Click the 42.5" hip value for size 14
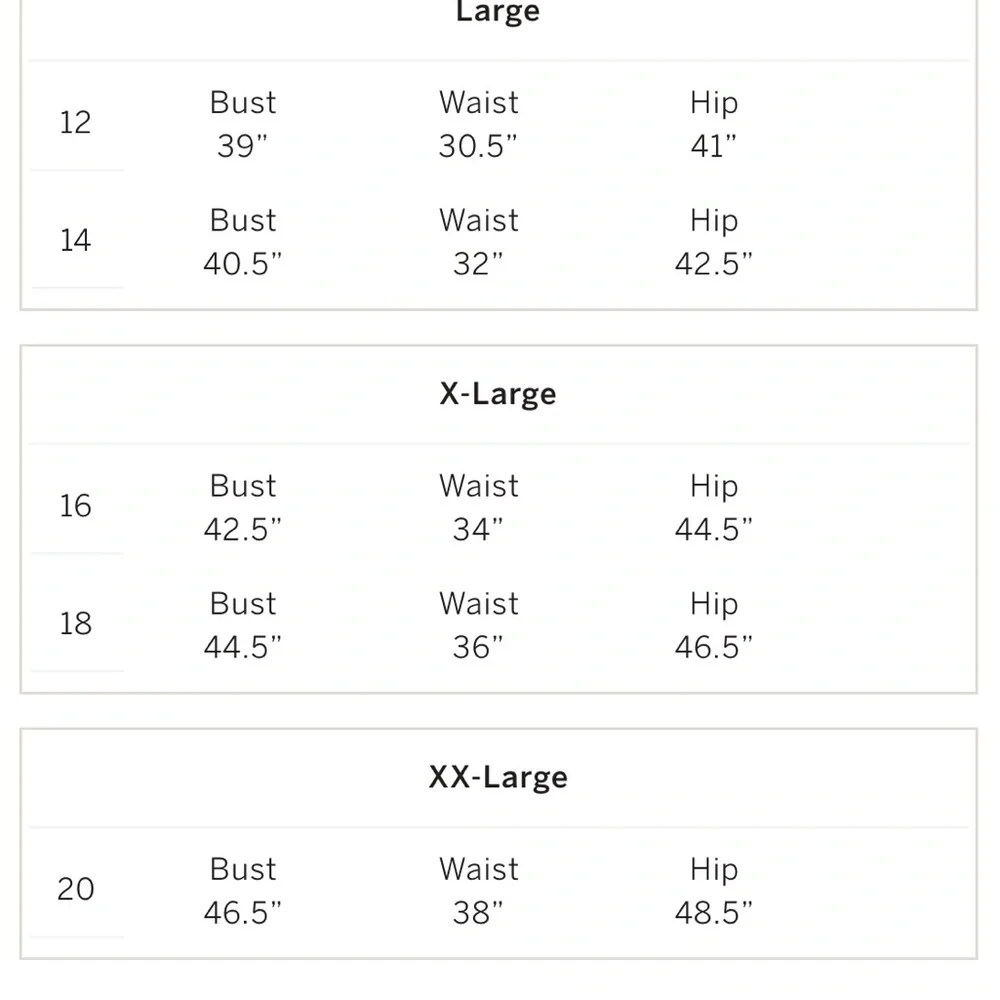 coord(714,264)
